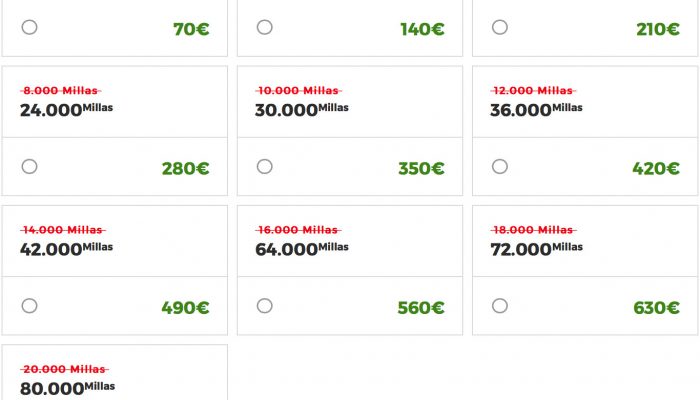Image resolution: width=700 pixels, height=400 pixels.
Task: Click the 42.000 Millas package card
Action: tap(115, 270)
